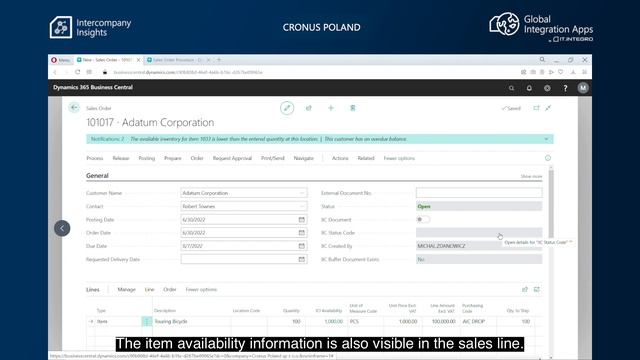Reload the browser page
Viewport: 640px width, 360px height.
click(x=78, y=72)
